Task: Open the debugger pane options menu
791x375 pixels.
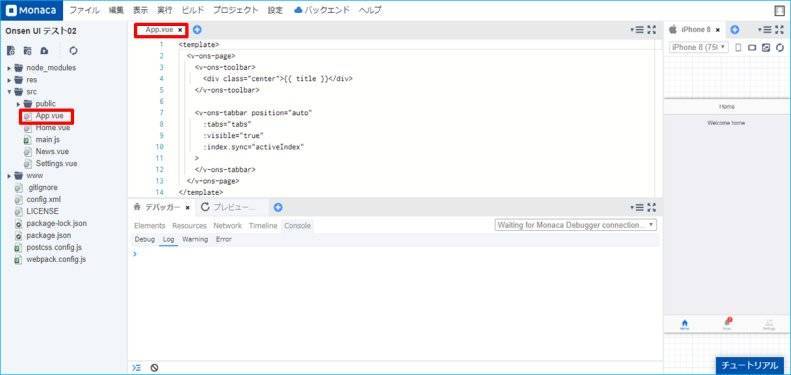Action: [x=637, y=207]
